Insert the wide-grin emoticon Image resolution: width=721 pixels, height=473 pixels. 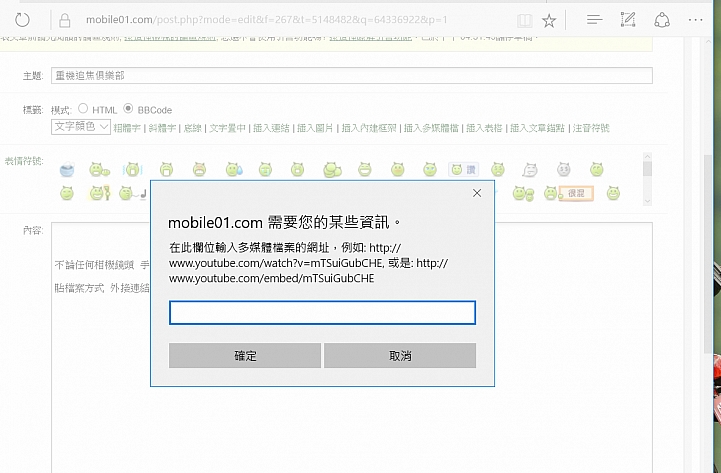coord(365,170)
